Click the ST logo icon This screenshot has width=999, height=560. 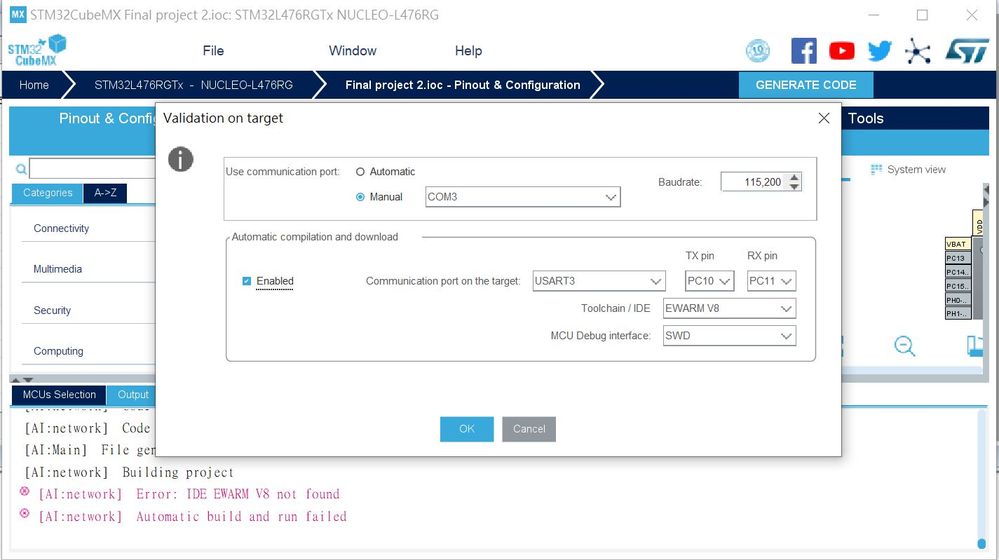click(967, 51)
